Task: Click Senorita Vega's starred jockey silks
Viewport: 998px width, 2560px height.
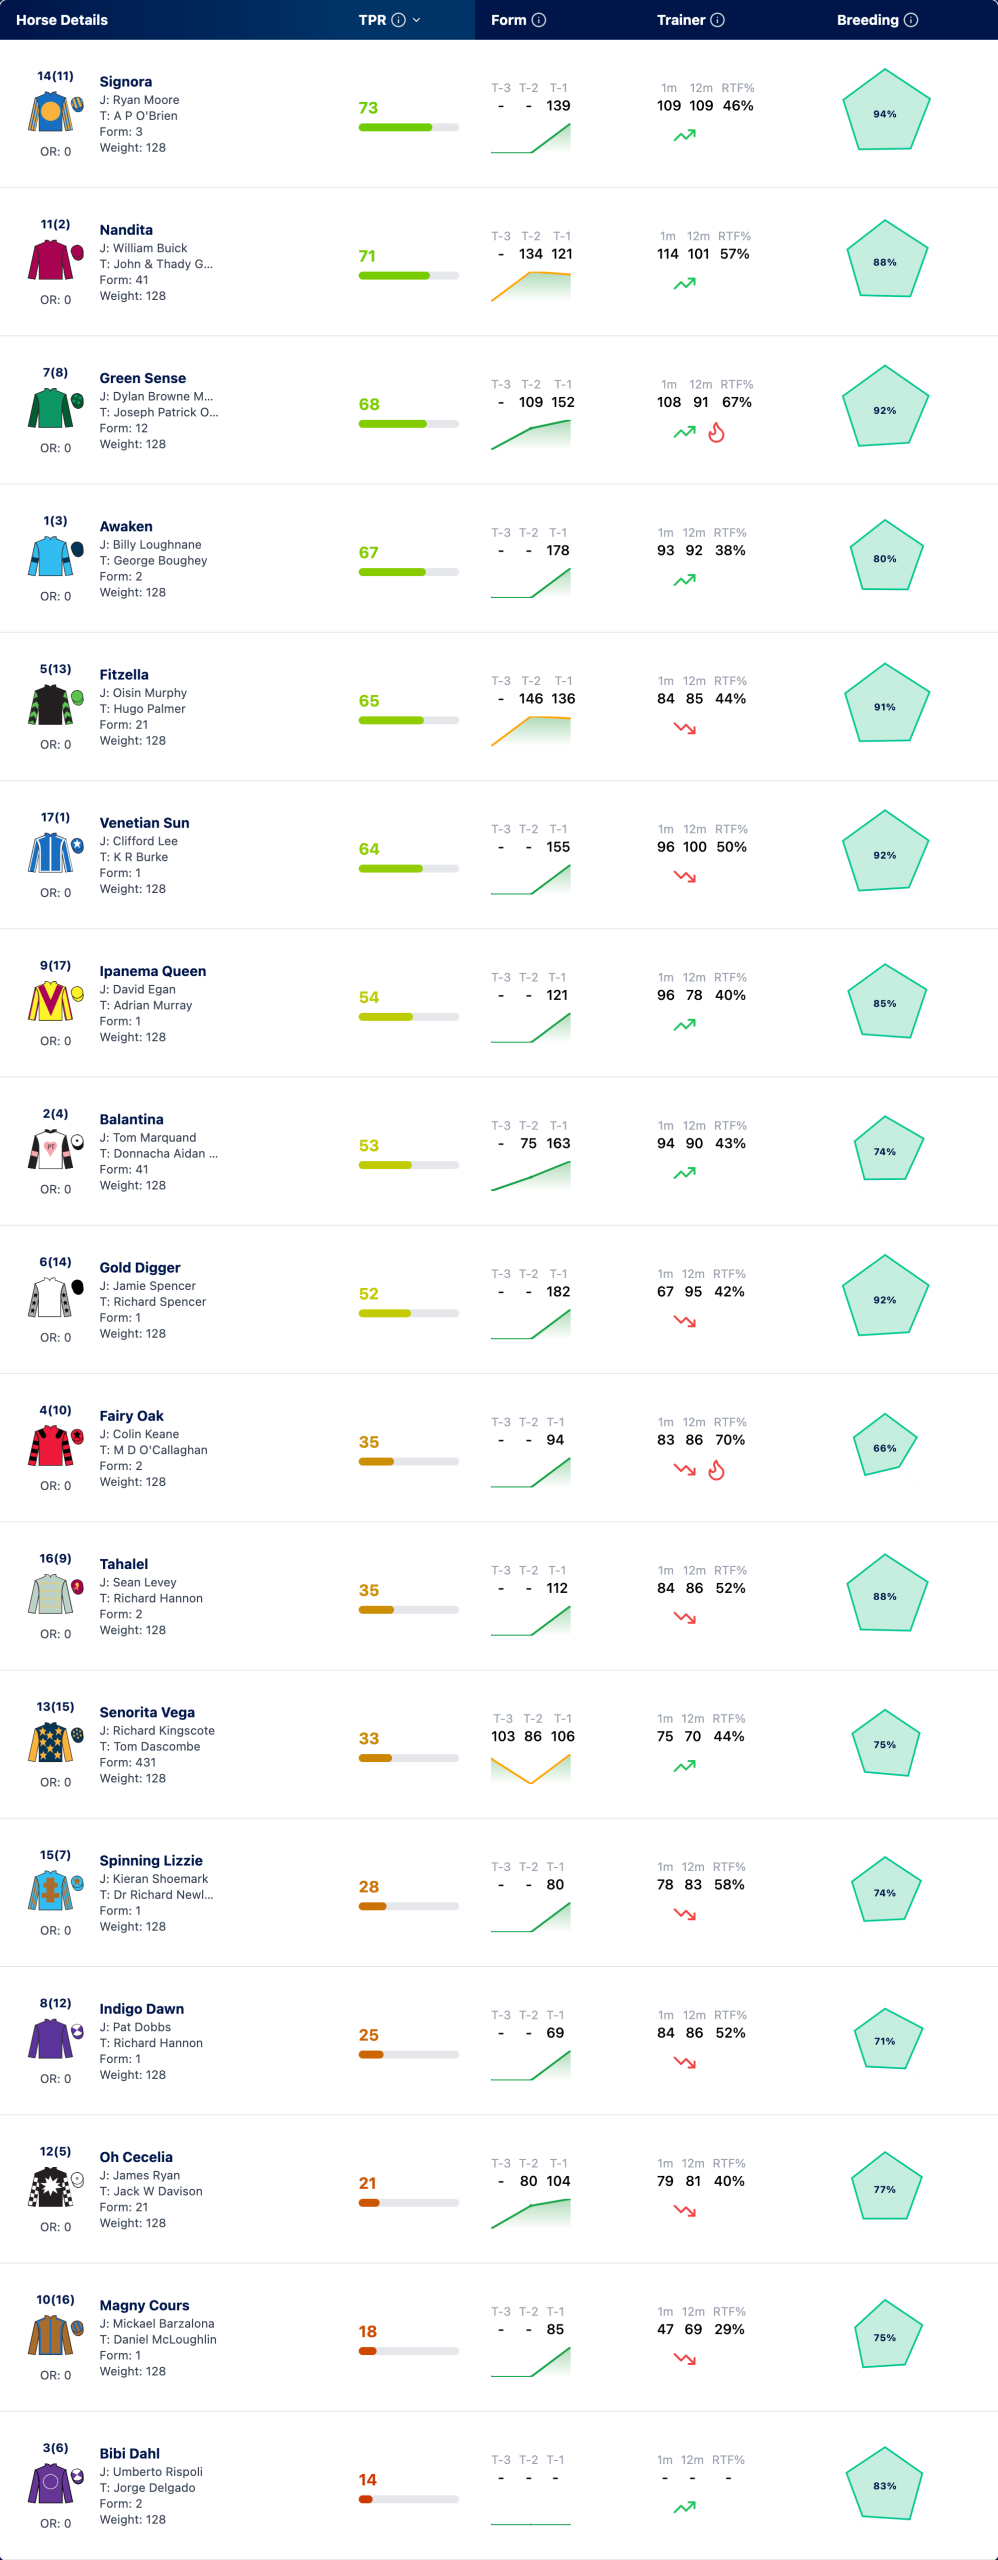Action: [x=51, y=1742]
